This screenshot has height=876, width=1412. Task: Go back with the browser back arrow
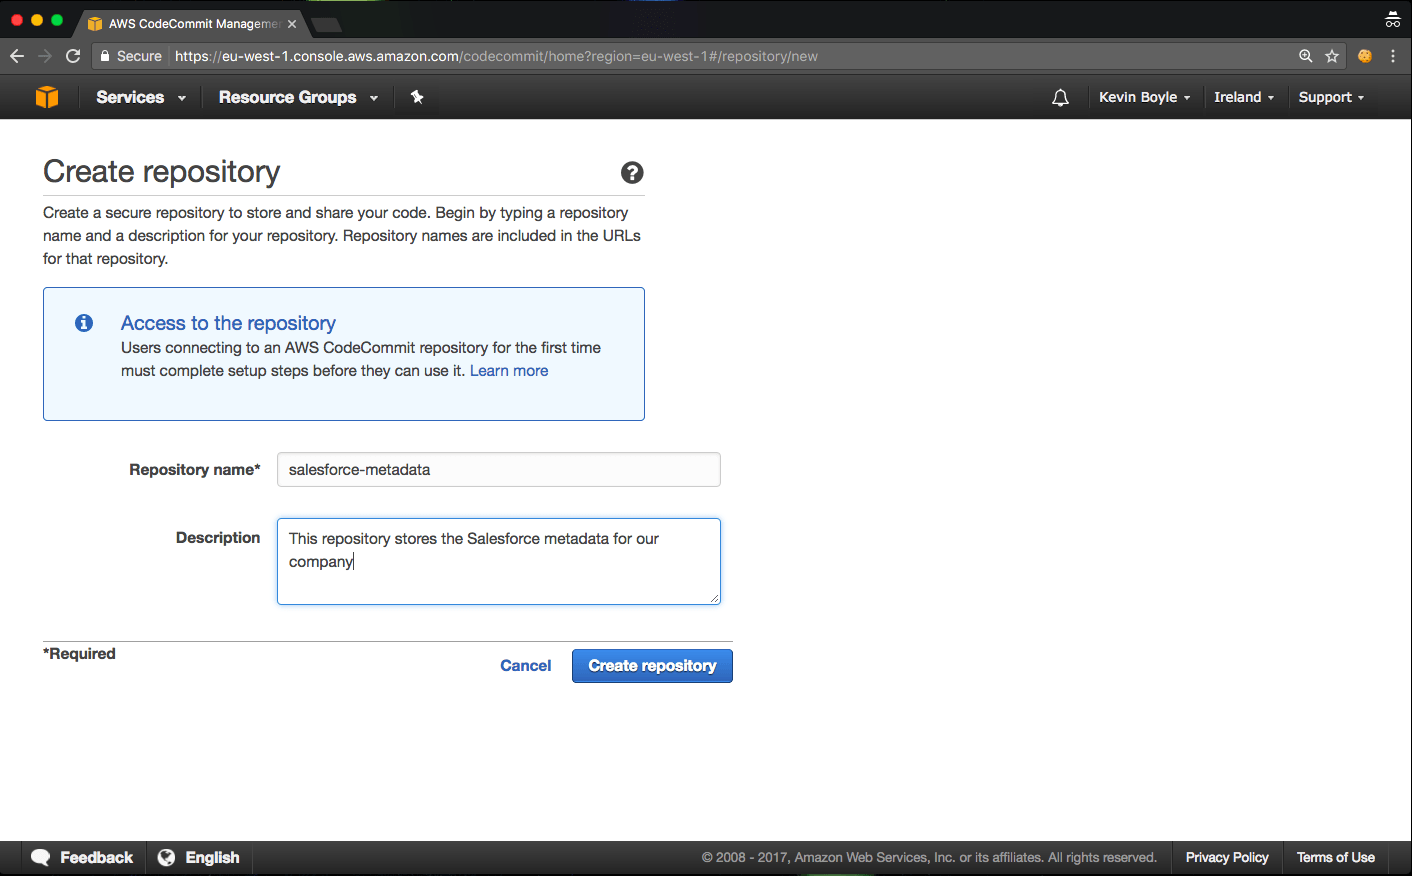[17, 56]
